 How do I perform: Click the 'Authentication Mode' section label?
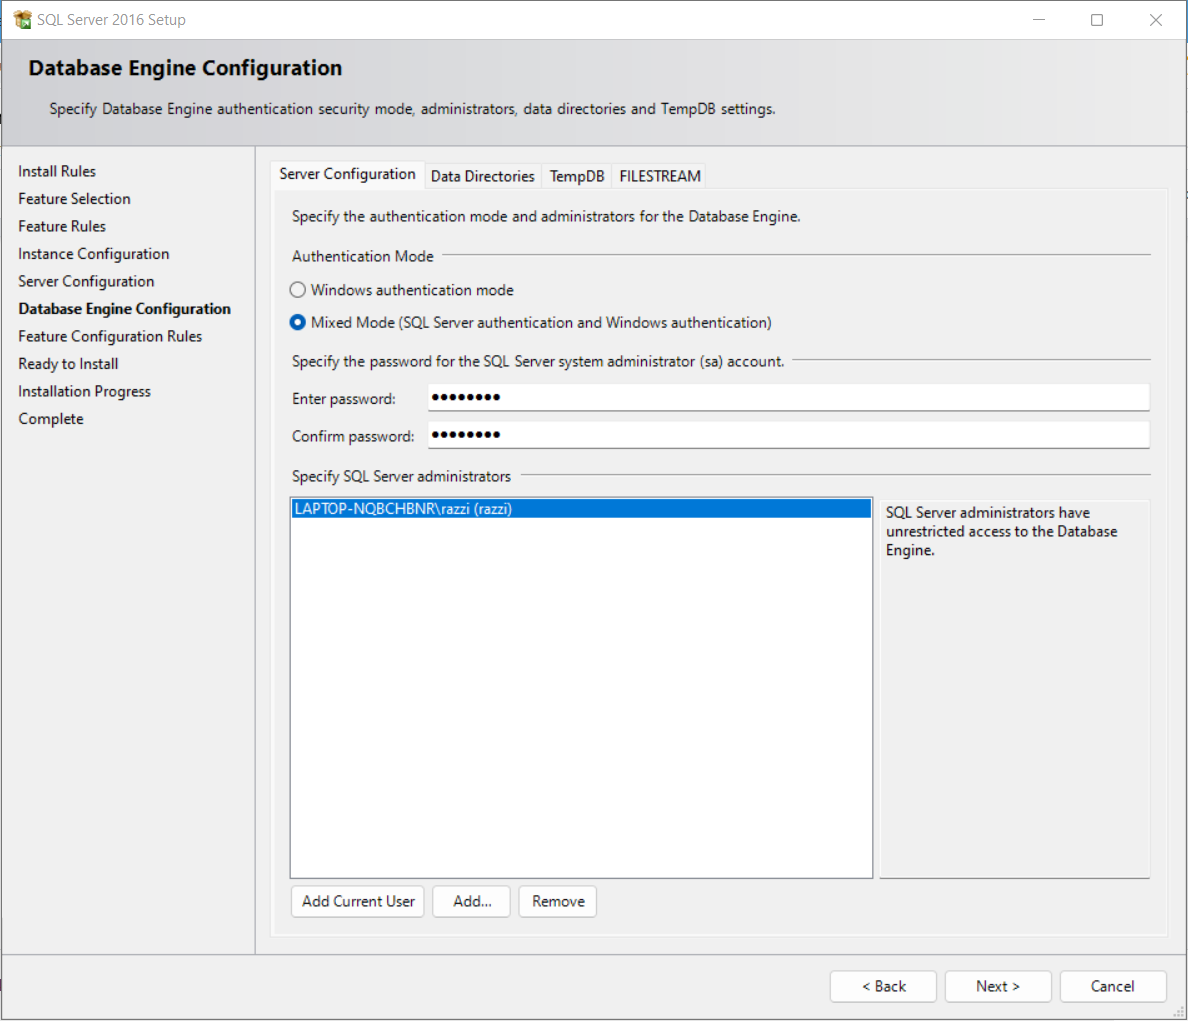click(363, 257)
